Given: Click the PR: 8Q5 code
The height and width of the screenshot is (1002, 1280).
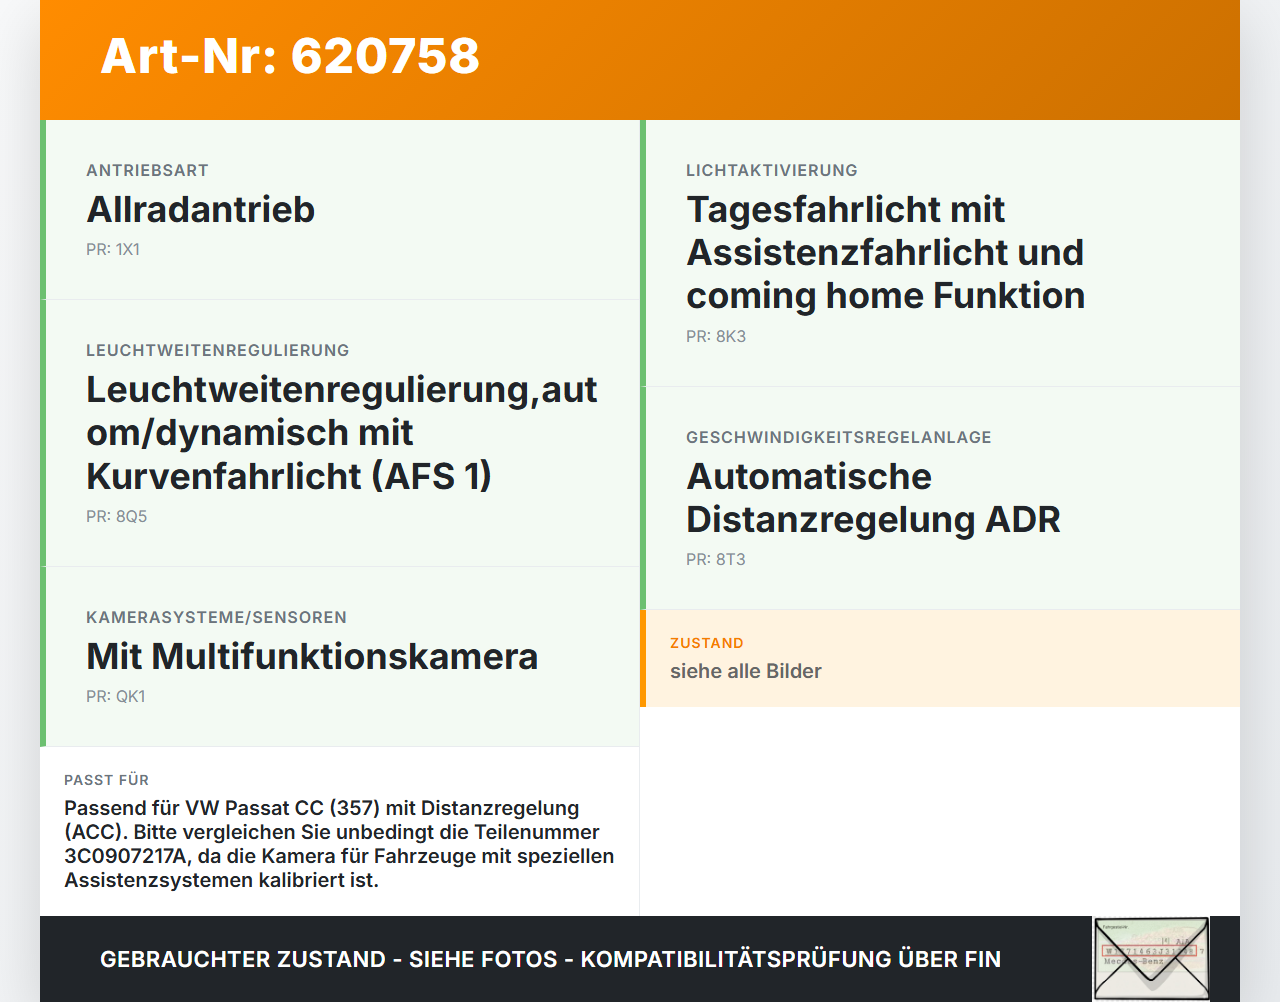Looking at the screenshot, I should click(x=117, y=517).
